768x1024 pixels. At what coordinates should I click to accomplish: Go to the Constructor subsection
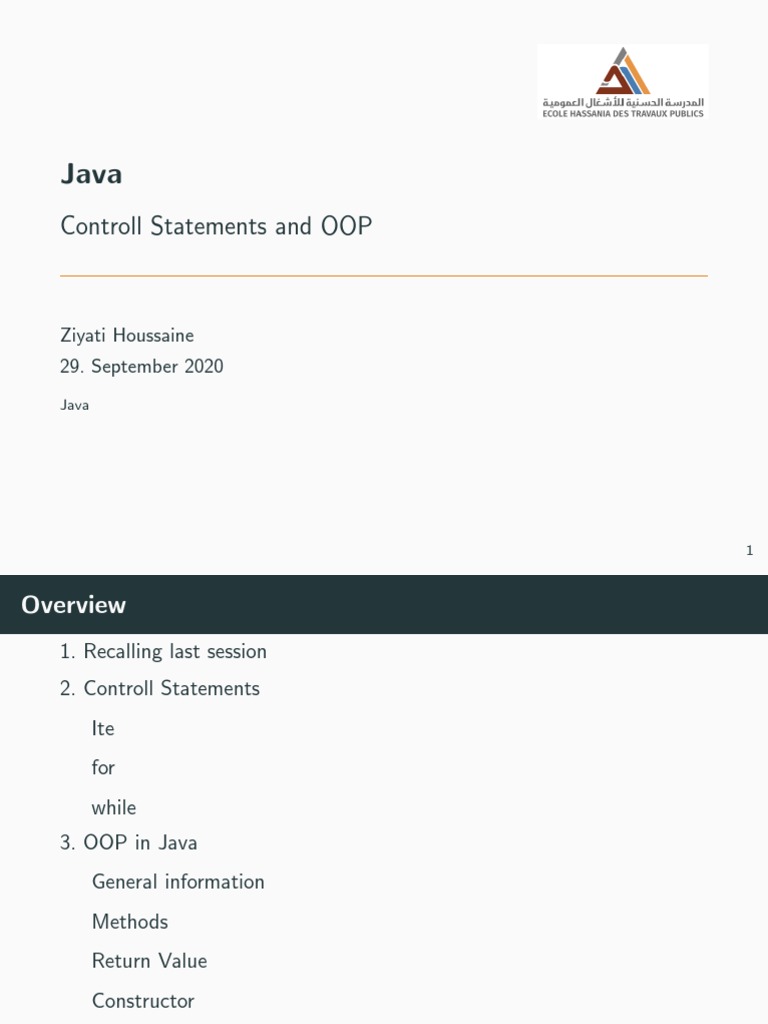tap(143, 1000)
